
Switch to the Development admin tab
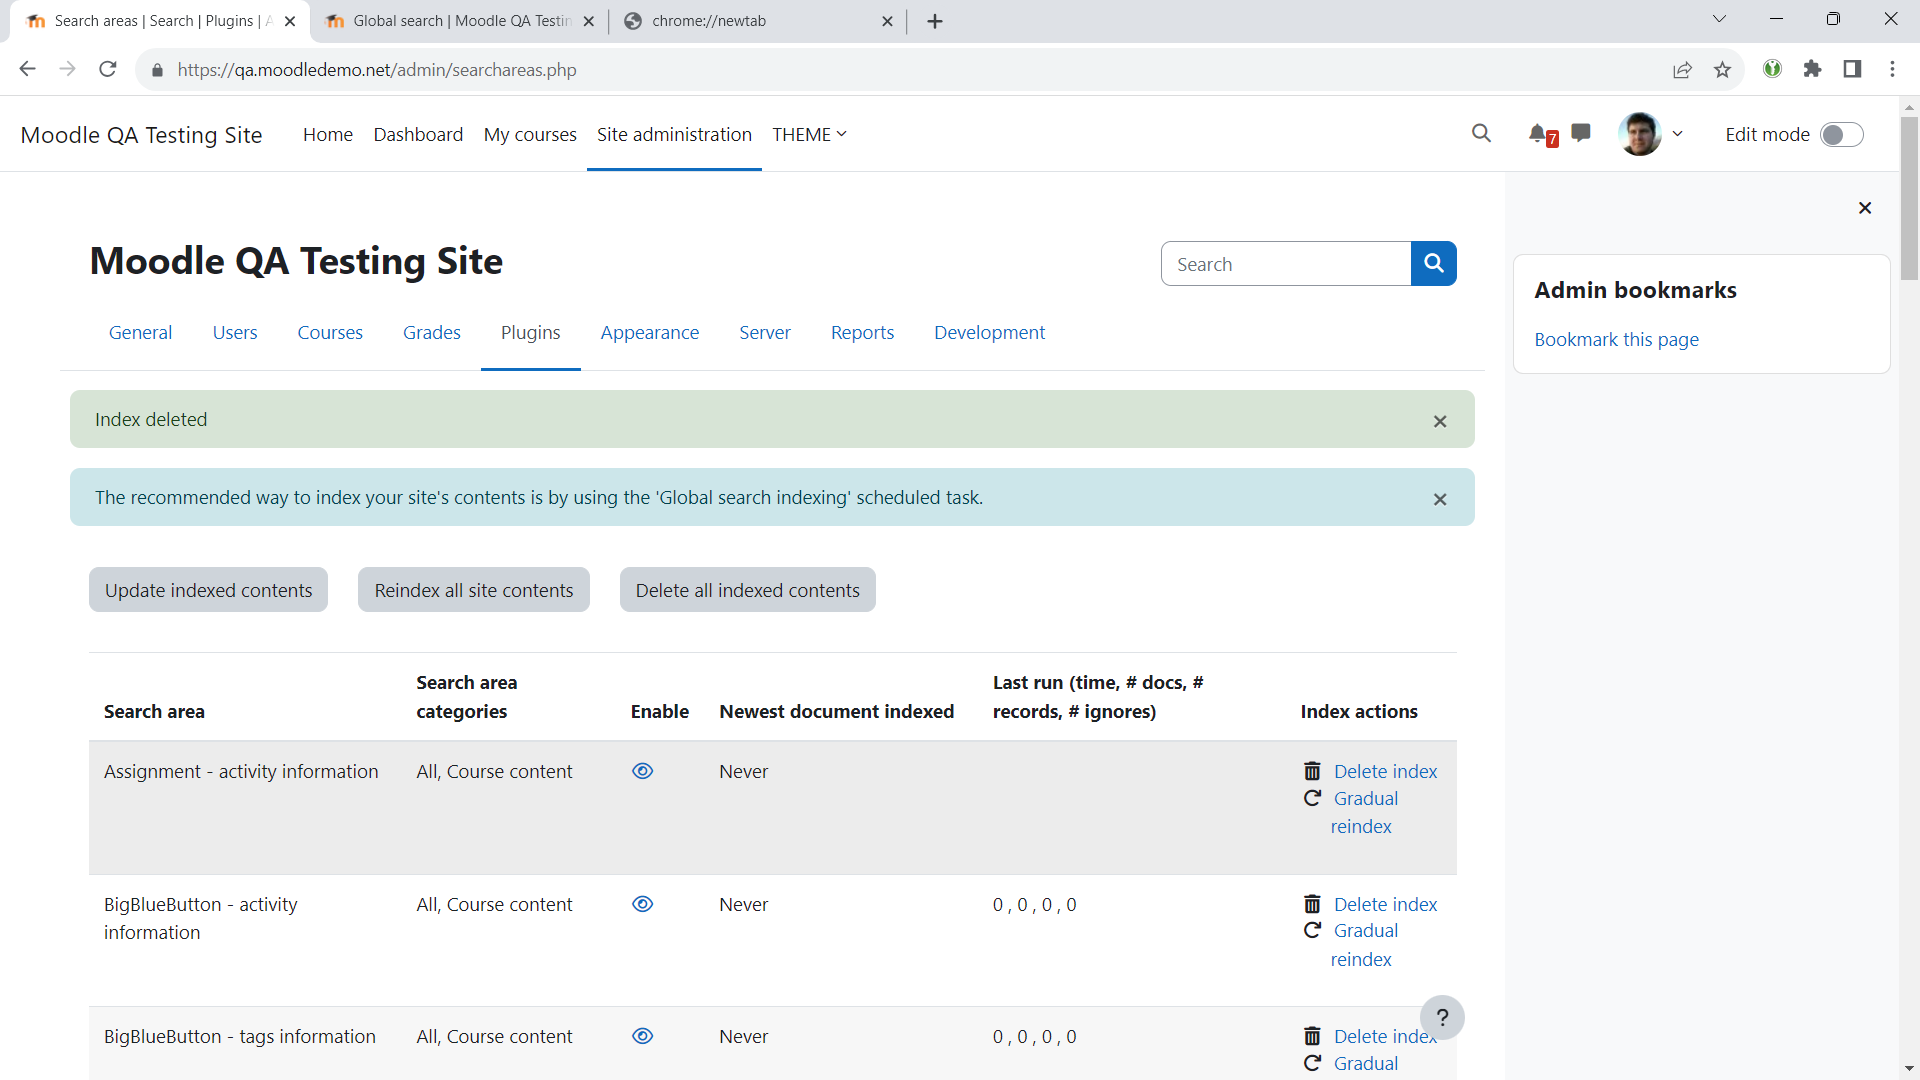pos(990,332)
